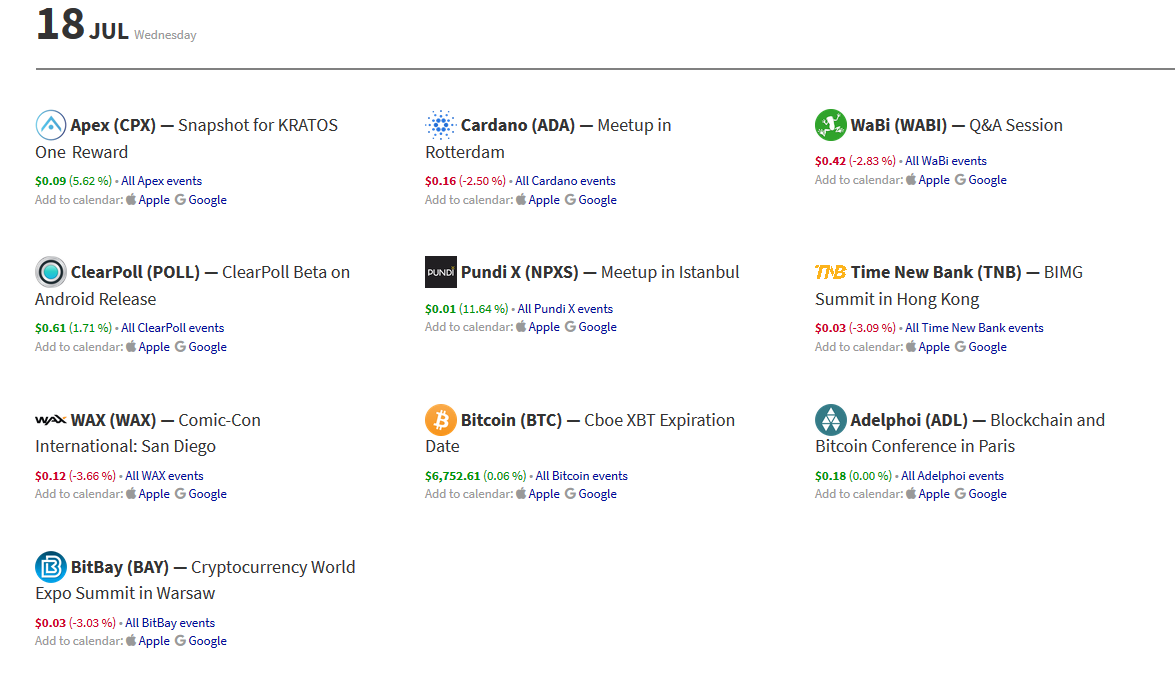The height and width of the screenshot is (675, 1175).
Task: Open the All Apex events link
Action: [161, 181]
